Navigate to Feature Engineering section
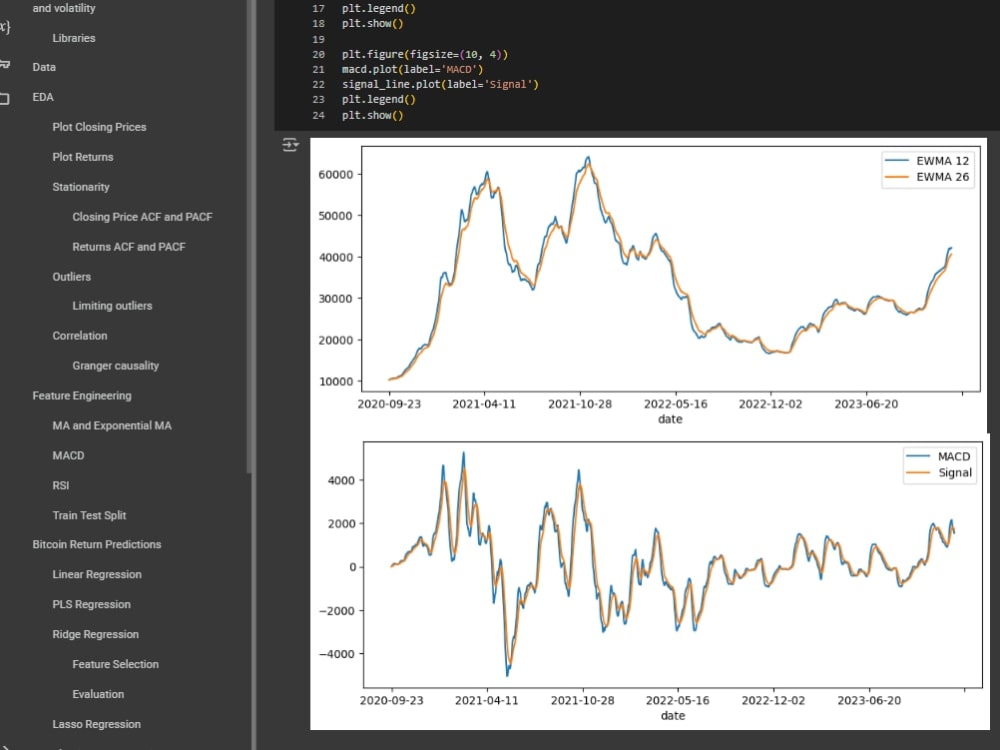 [x=82, y=395]
